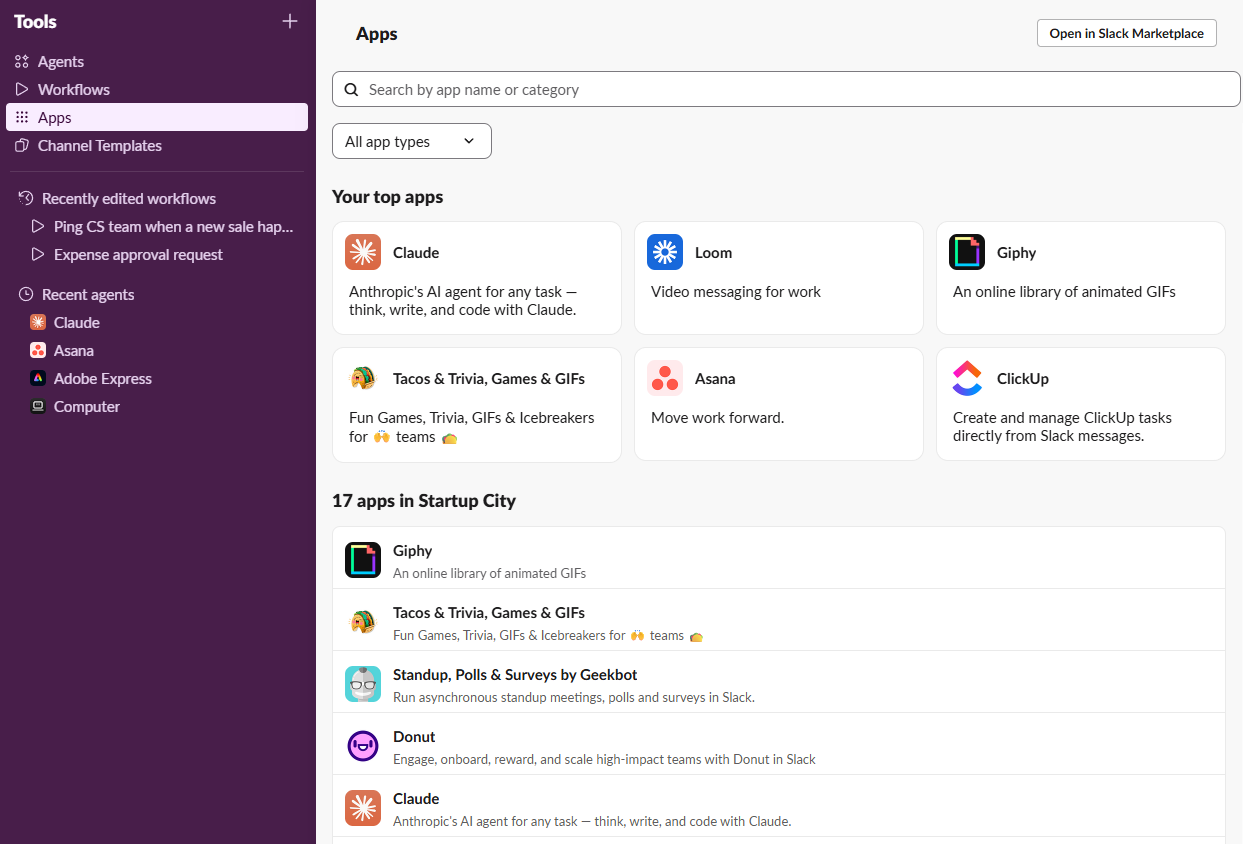The height and width of the screenshot is (844, 1243).
Task: Open the Agents section in sidebar
Action: pos(157,62)
